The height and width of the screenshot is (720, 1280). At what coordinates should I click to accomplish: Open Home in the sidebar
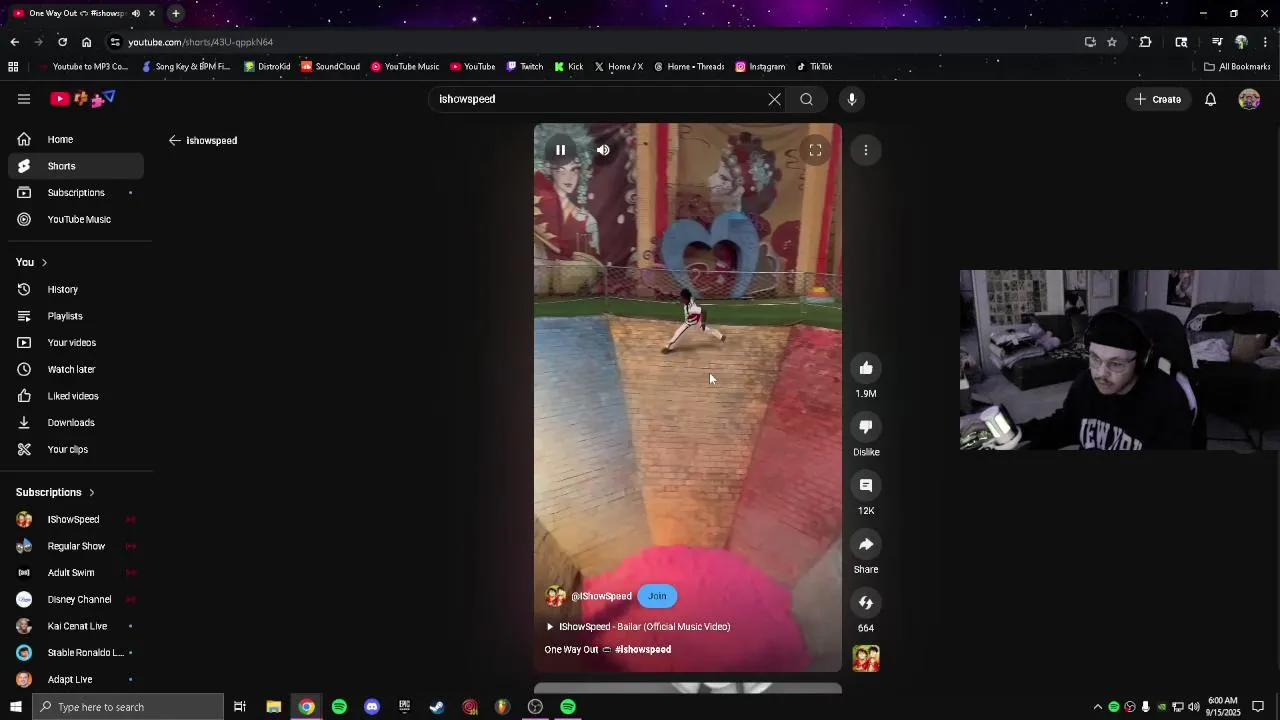[76, 140]
